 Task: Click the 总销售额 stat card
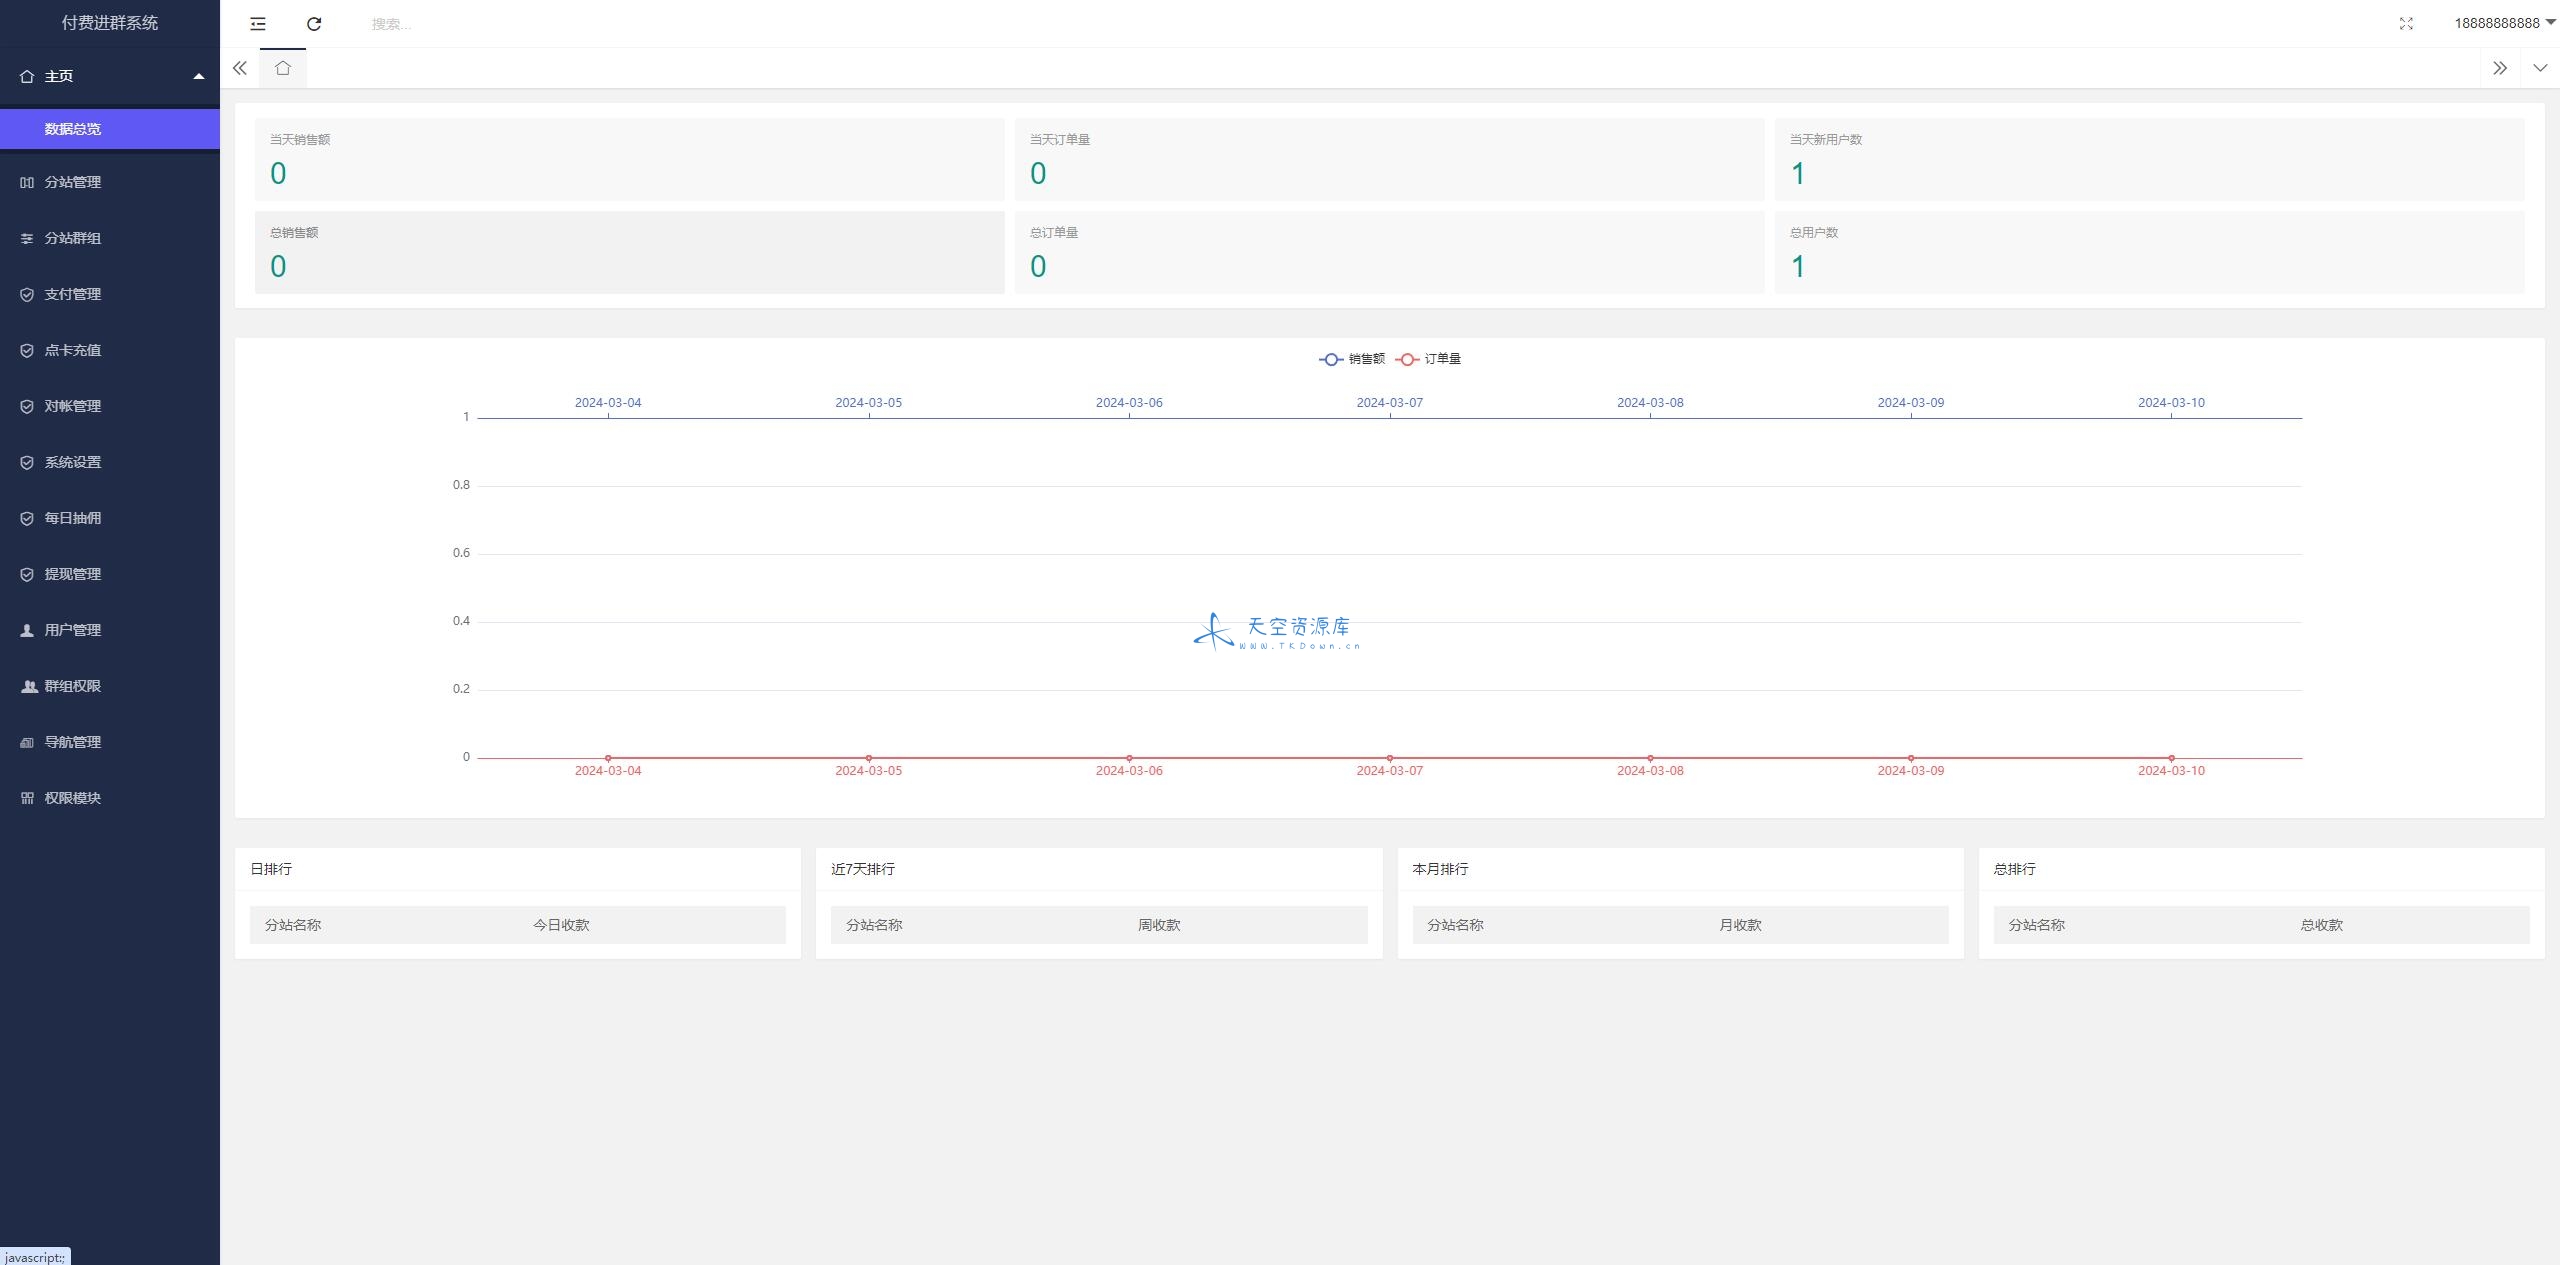630,252
